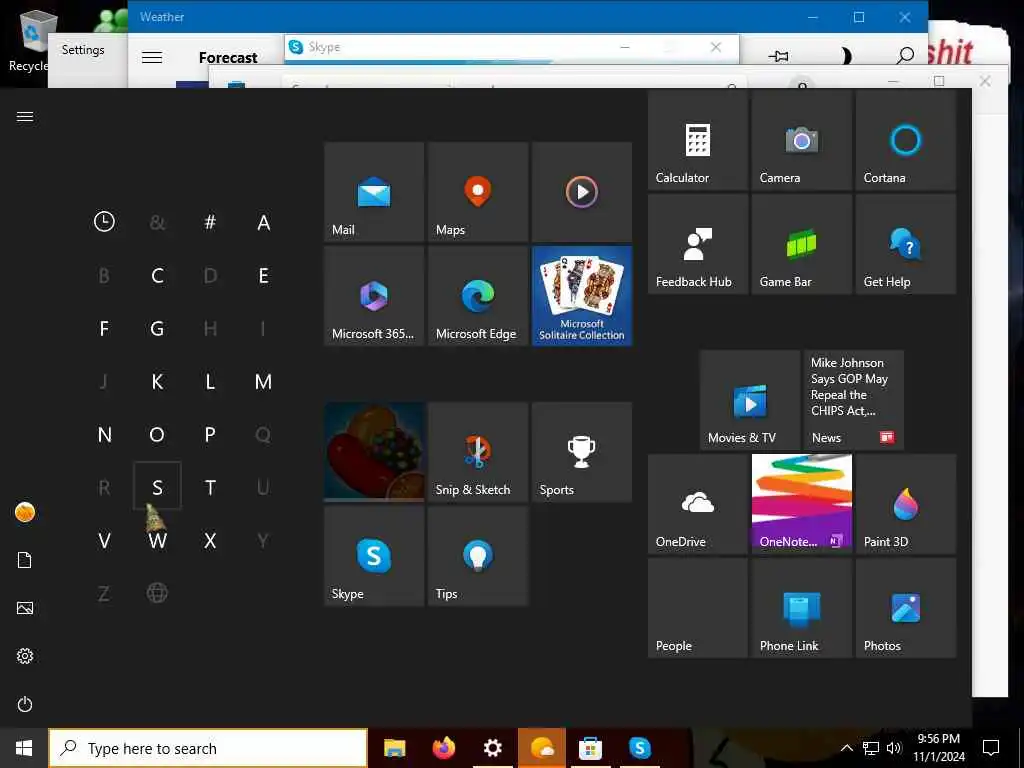The width and height of the screenshot is (1024, 768).
Task: Jump to apps starting with M
Action: tap(263, 381)
